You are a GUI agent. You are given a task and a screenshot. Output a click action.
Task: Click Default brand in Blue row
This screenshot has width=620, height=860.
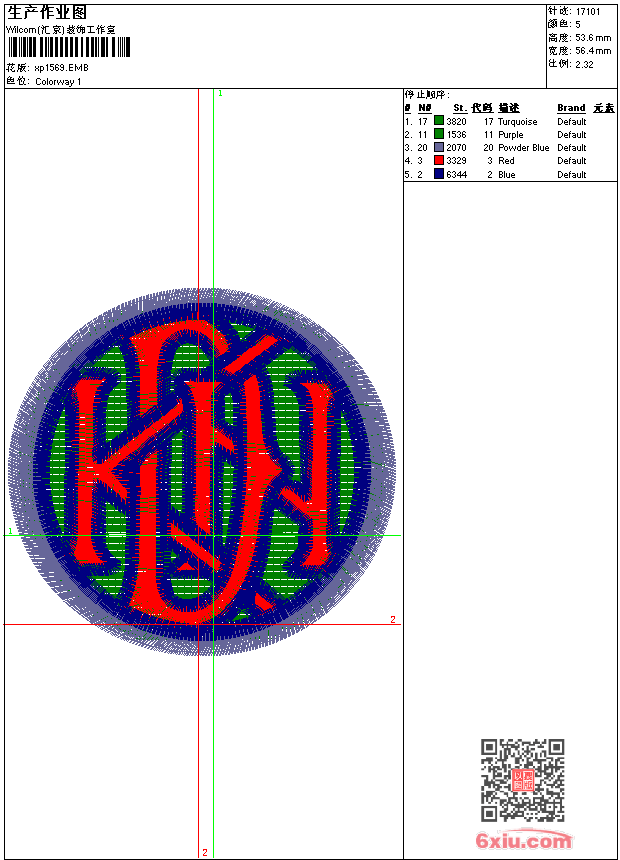pyautogui.click(x=572, y=175)
